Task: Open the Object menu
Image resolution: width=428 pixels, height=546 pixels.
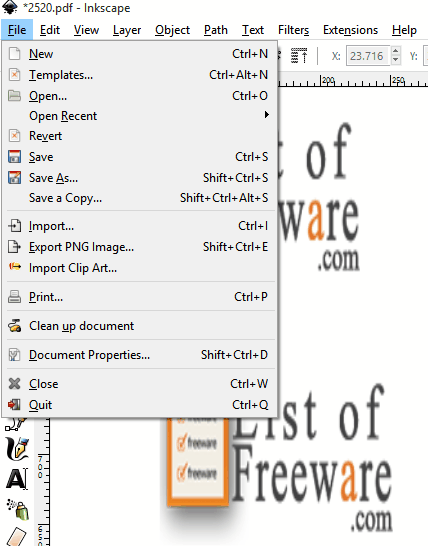Action: point(172,30)
